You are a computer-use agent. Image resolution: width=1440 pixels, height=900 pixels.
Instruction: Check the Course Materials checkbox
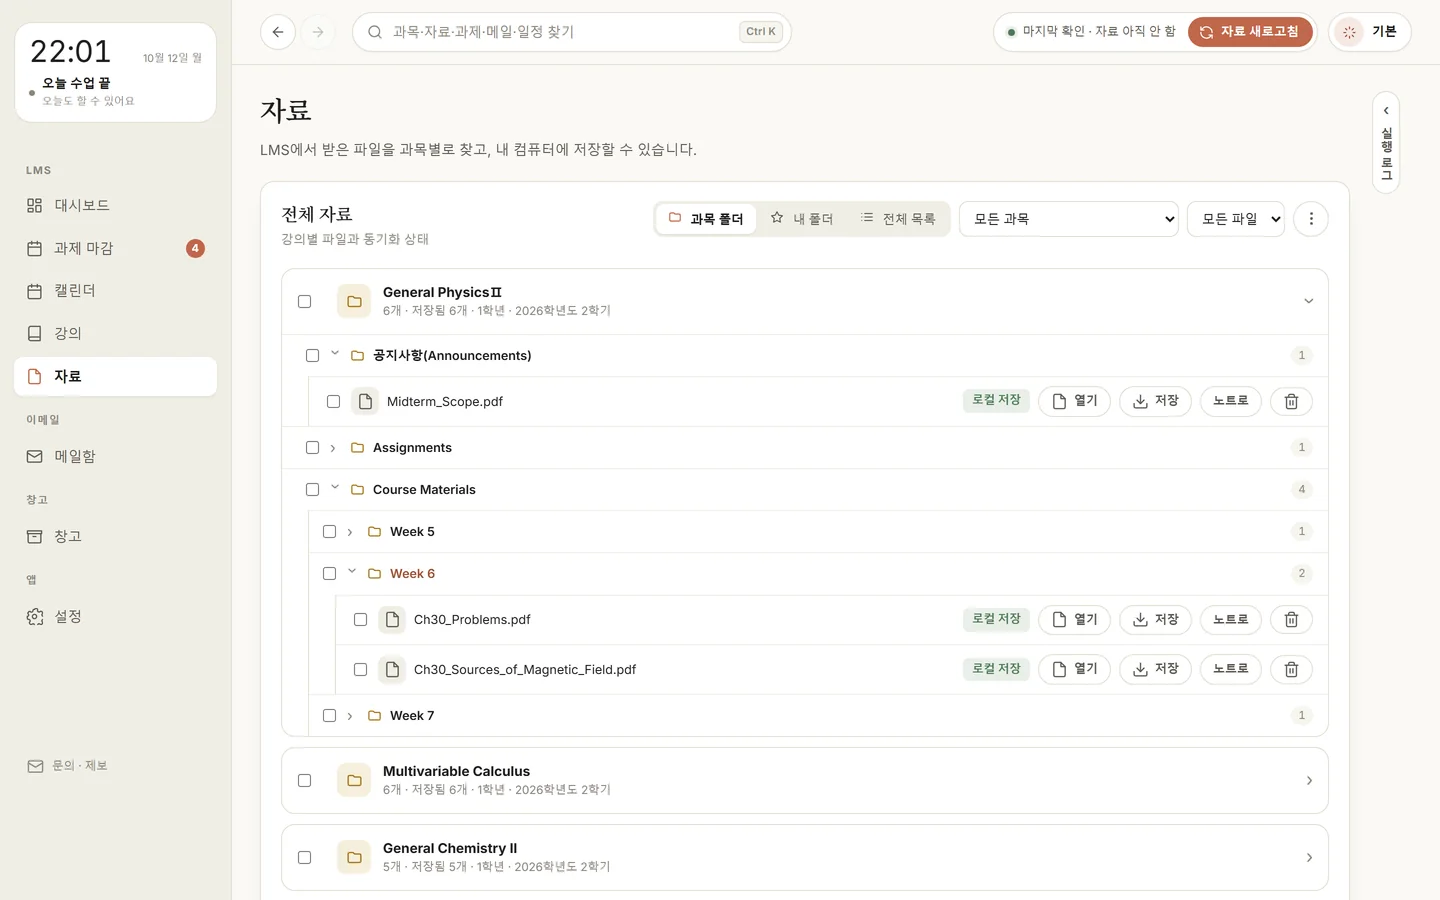coord(312,490)
